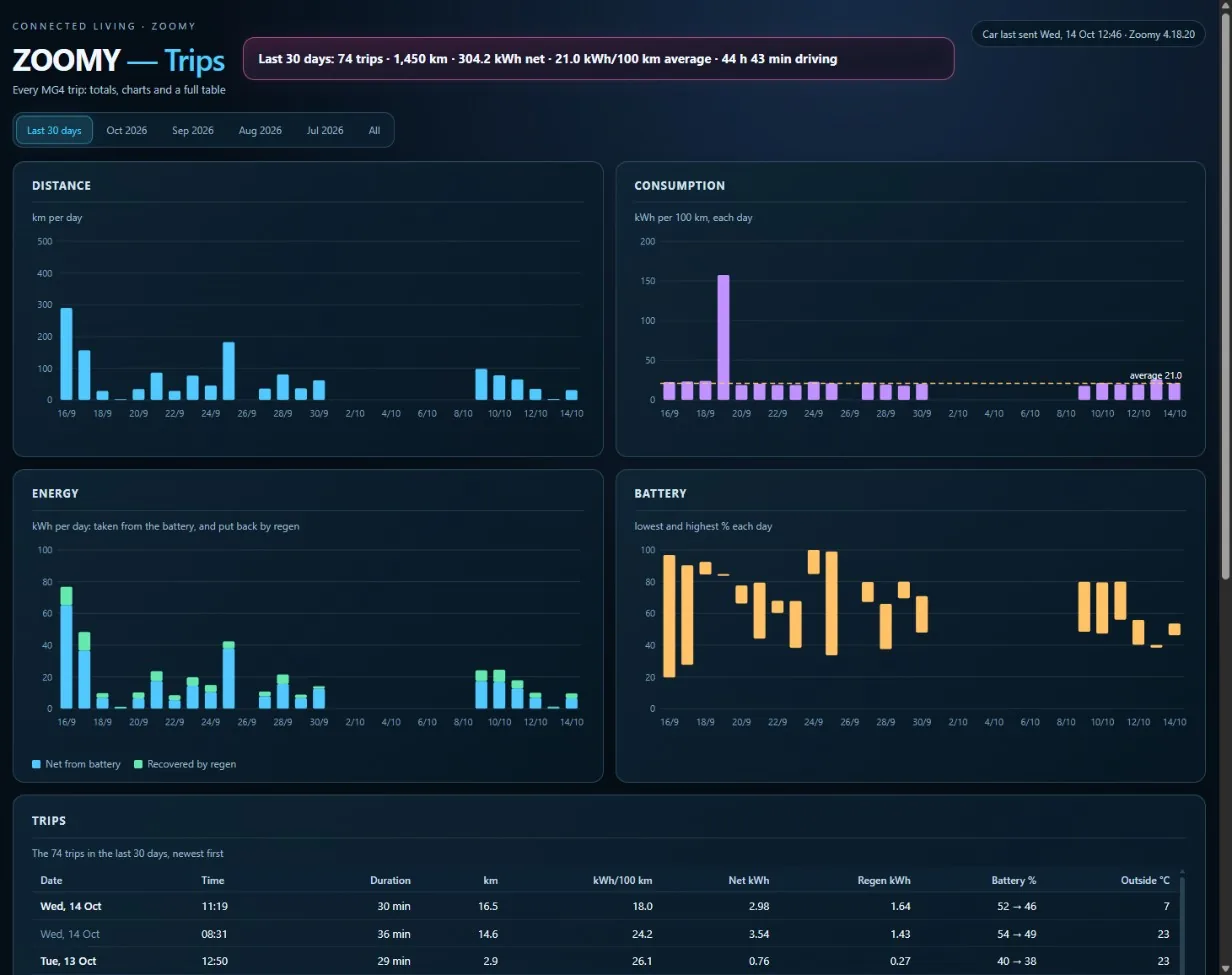
Task: Click the Net kWh column header
Action: [x=748, y=880]
